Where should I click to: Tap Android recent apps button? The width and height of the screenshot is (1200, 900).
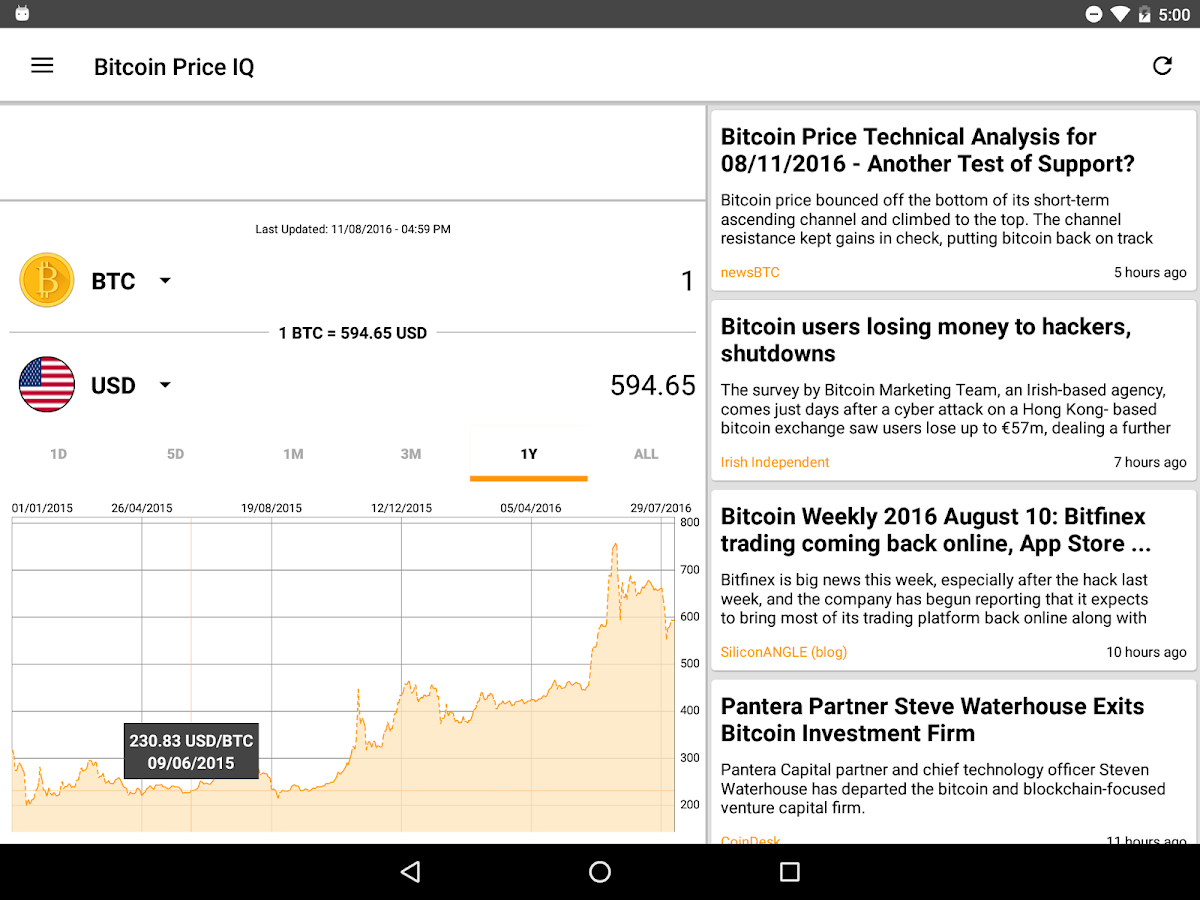point(790,872)
